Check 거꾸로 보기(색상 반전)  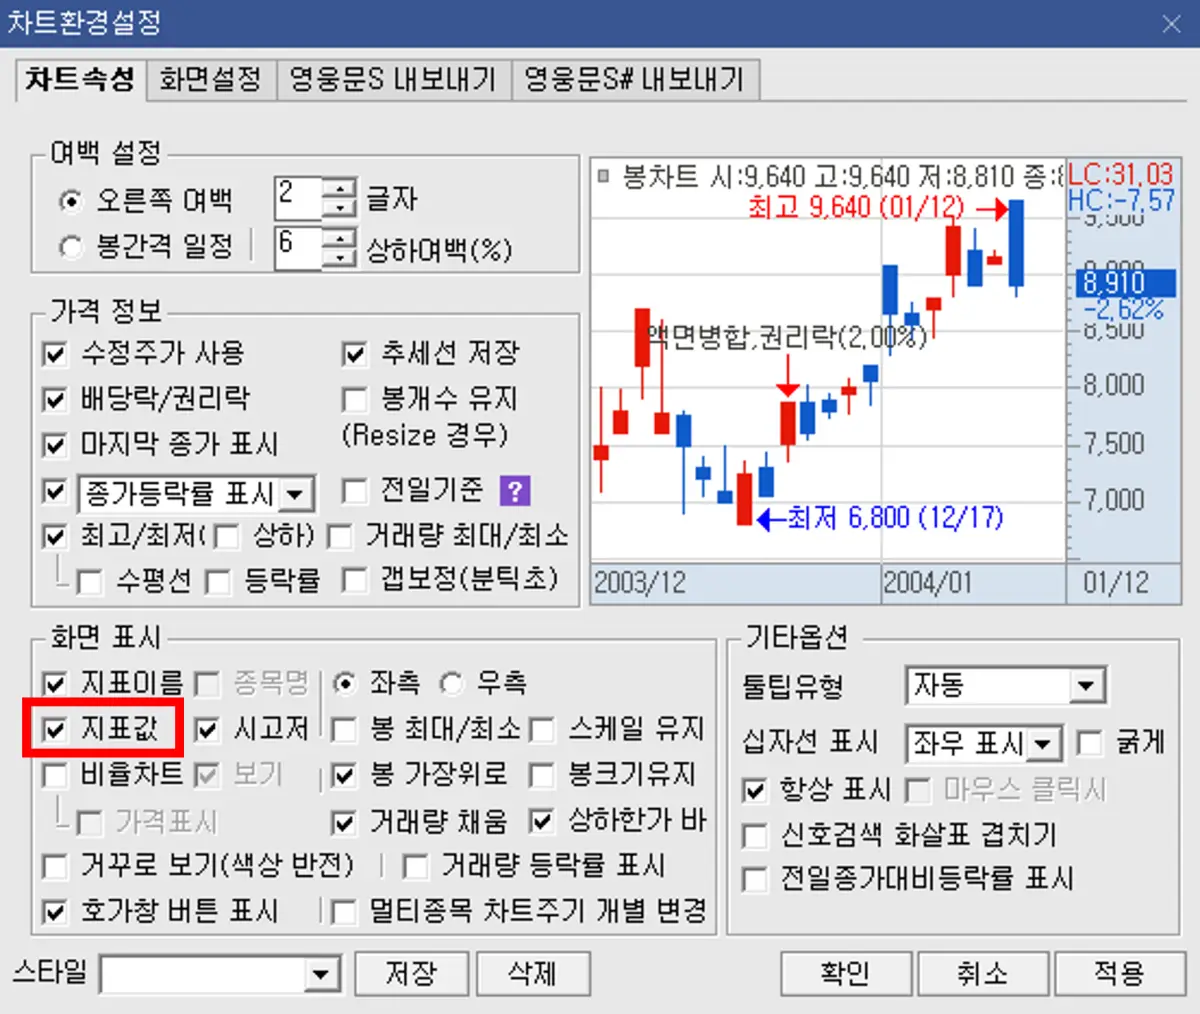point(55,867)
